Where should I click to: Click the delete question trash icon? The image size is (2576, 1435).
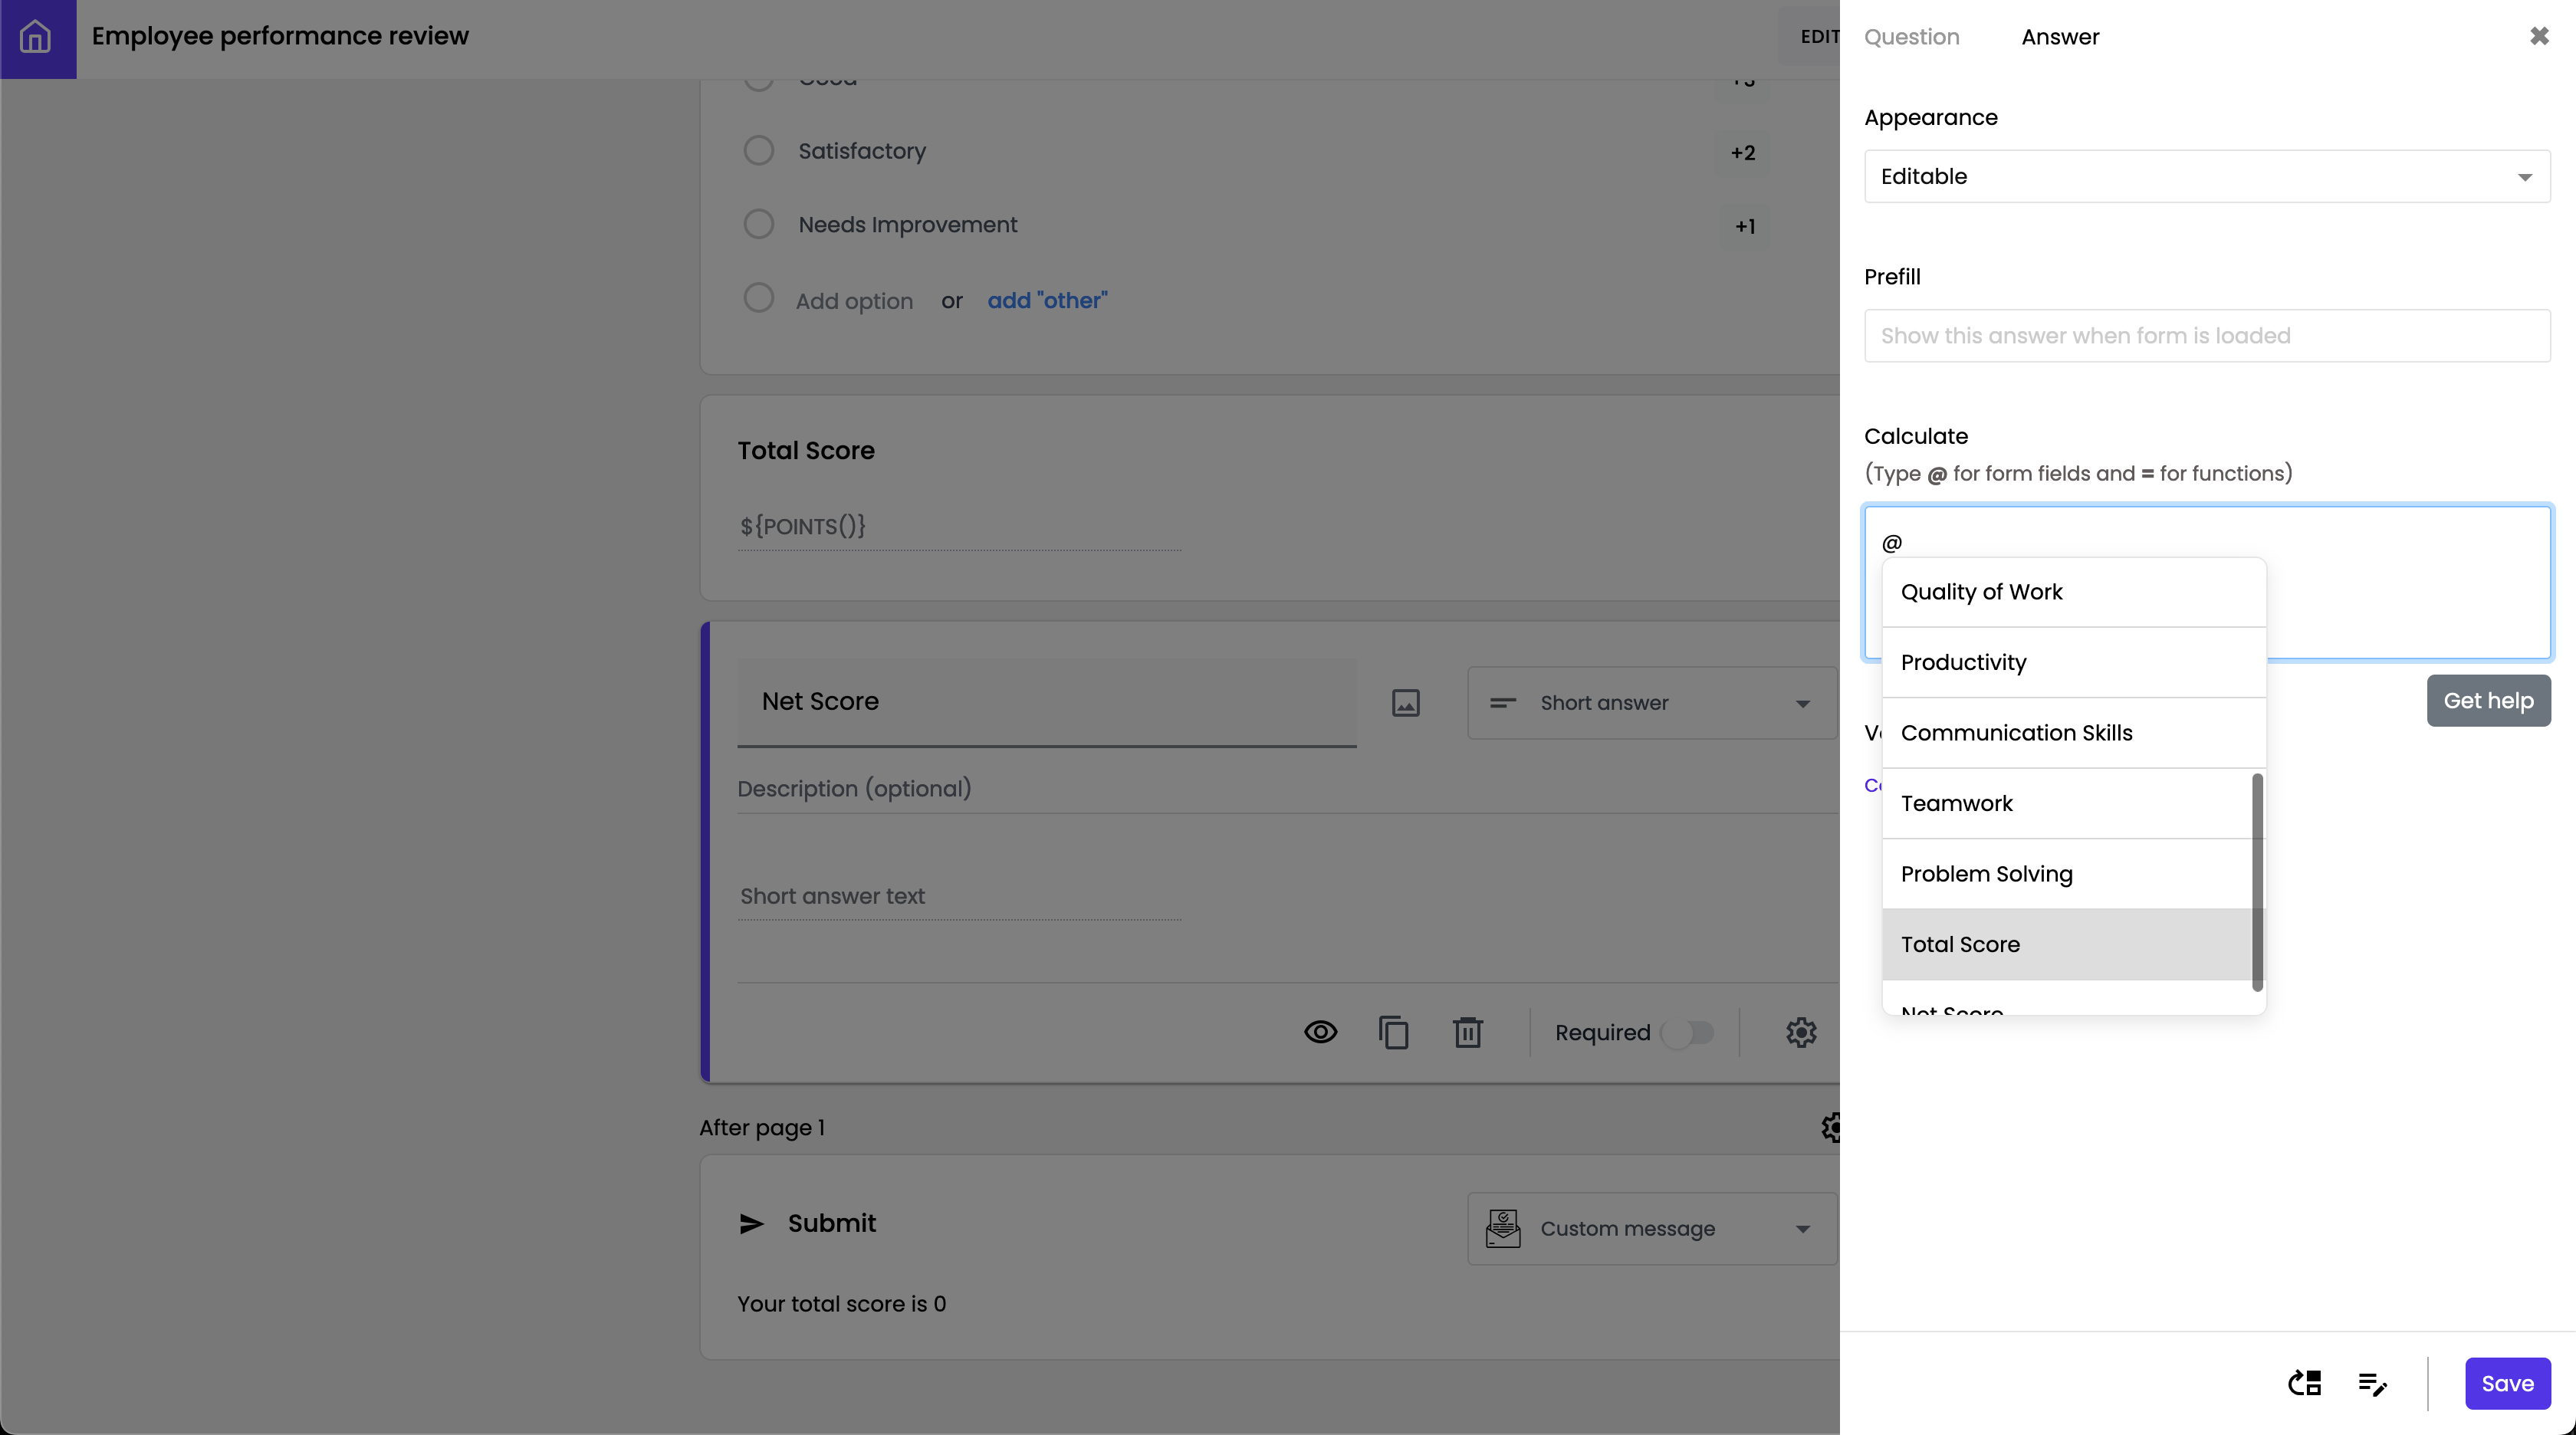click(1468, 1032)
